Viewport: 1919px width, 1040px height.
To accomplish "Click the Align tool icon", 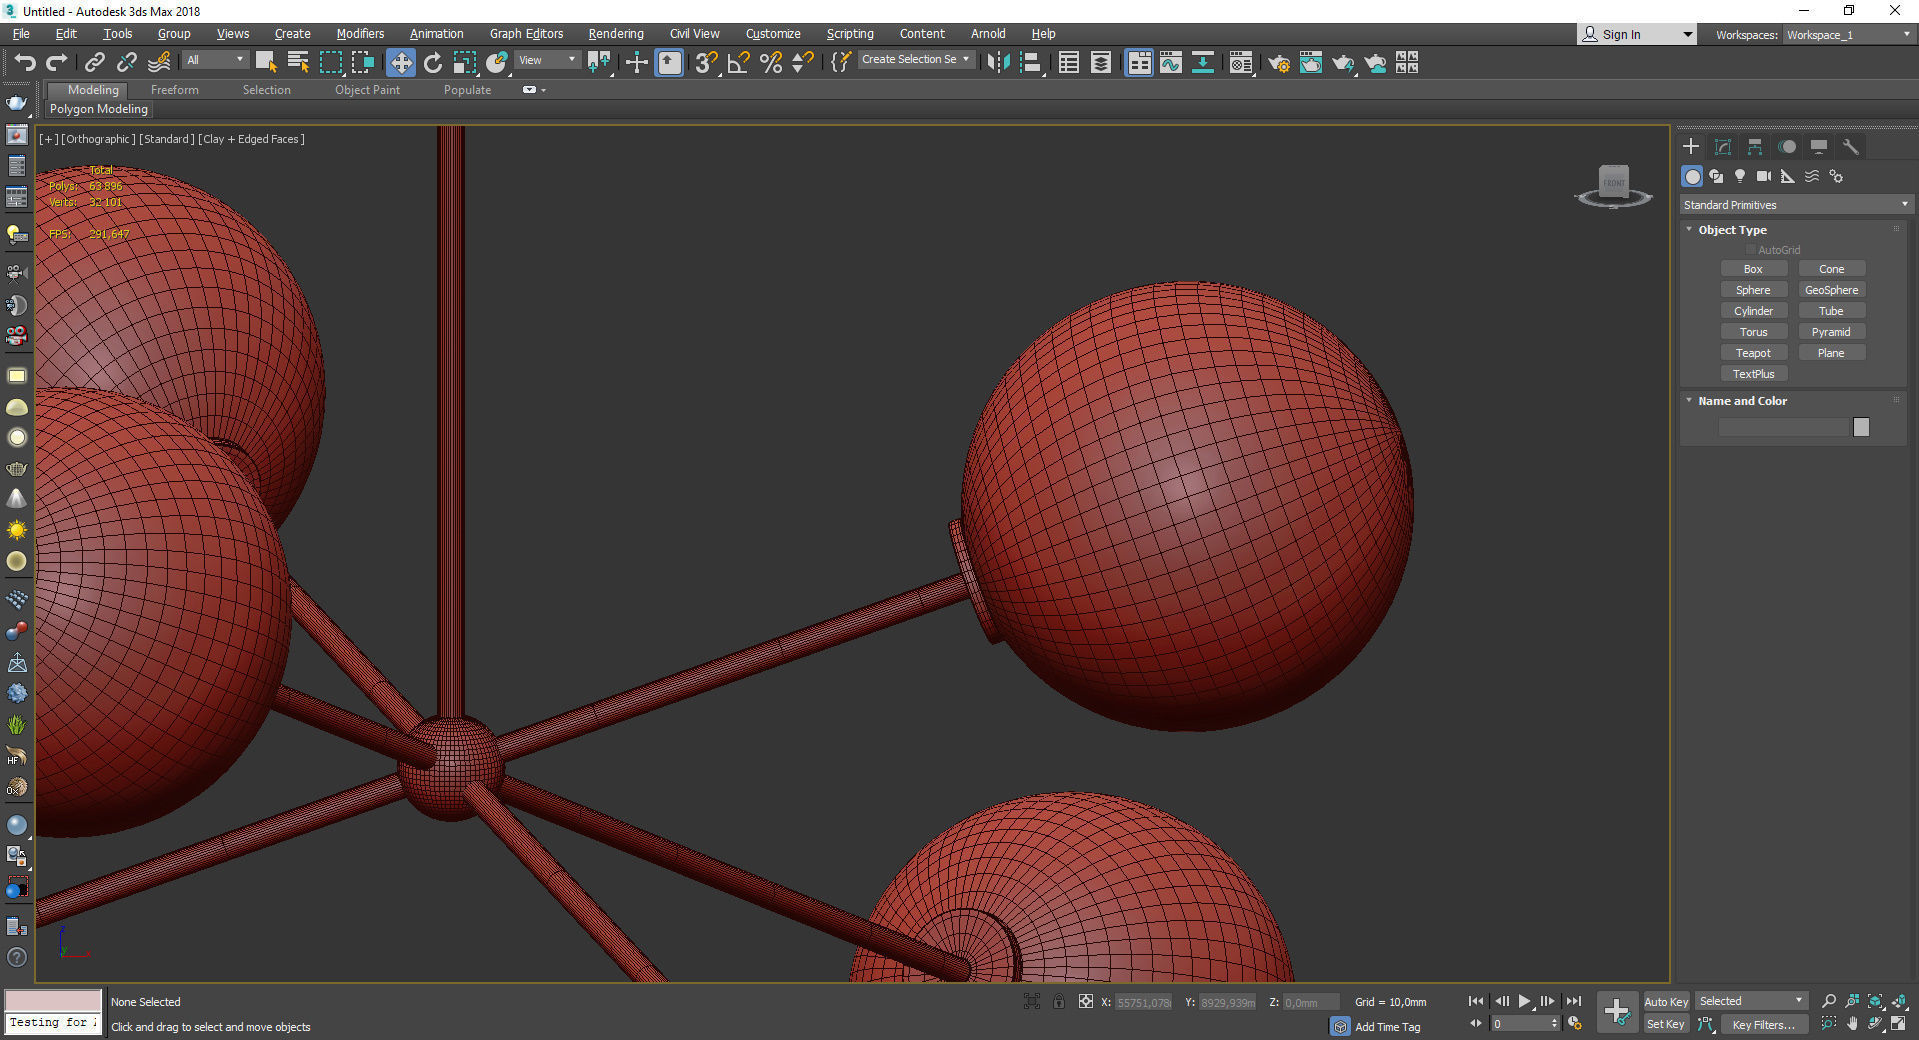I will (1031, 62).
